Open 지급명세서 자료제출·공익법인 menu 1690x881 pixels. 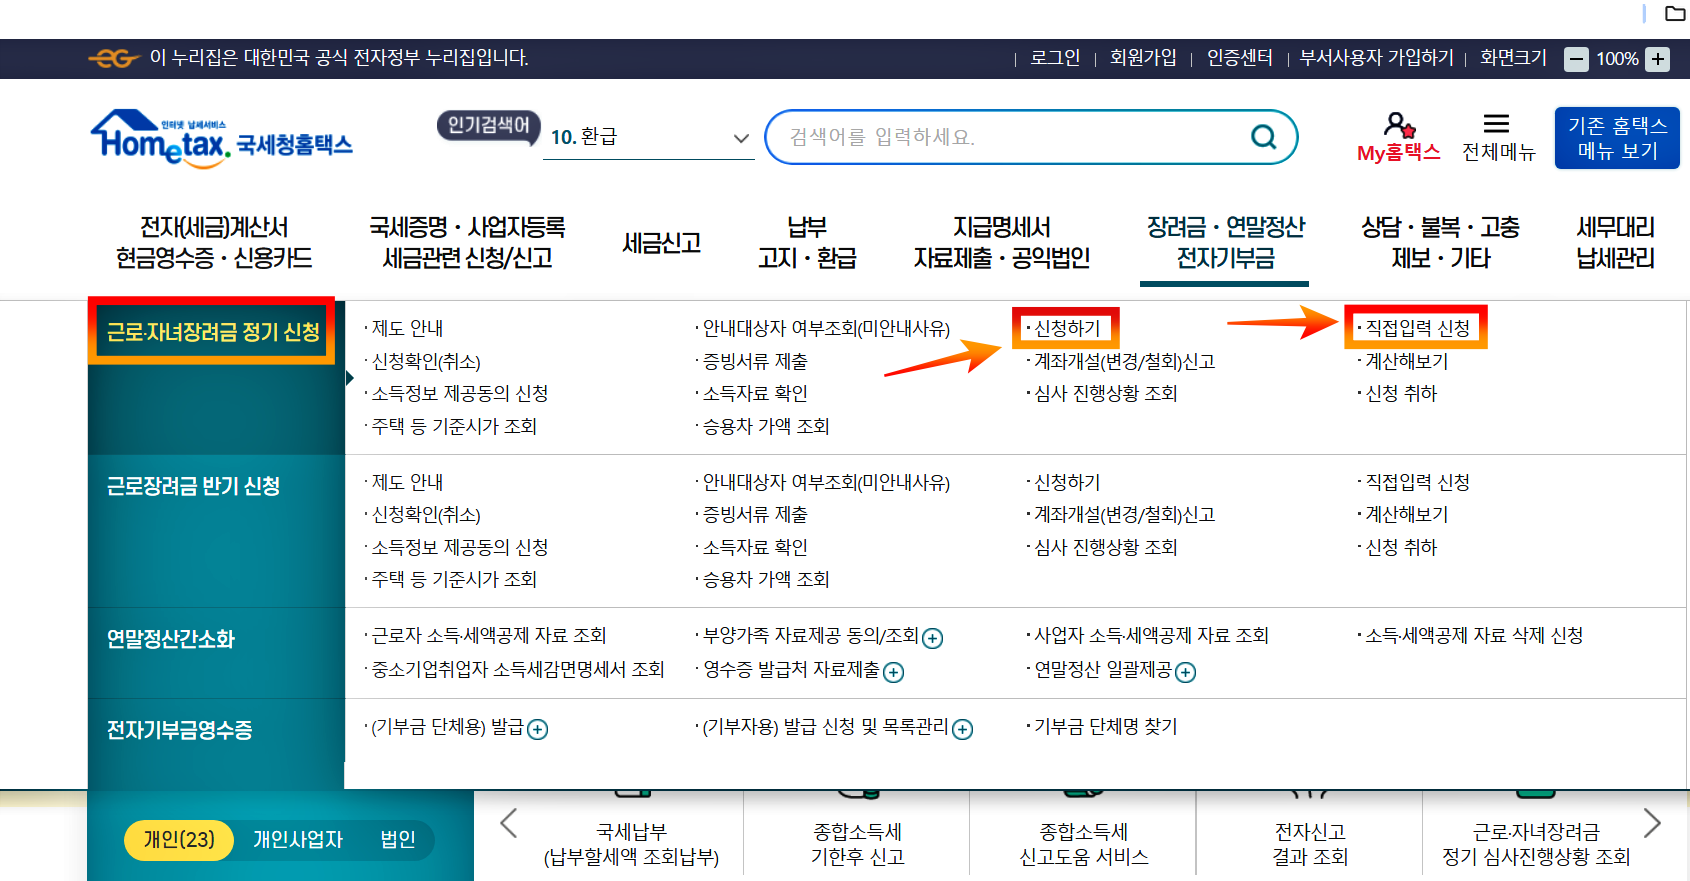point(1001,243)
